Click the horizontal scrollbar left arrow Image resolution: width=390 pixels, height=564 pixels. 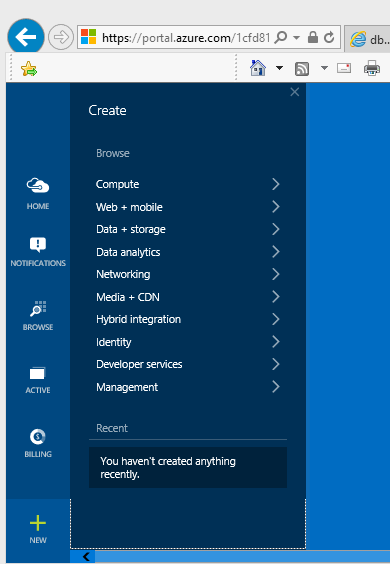click(x=86, y=557)
